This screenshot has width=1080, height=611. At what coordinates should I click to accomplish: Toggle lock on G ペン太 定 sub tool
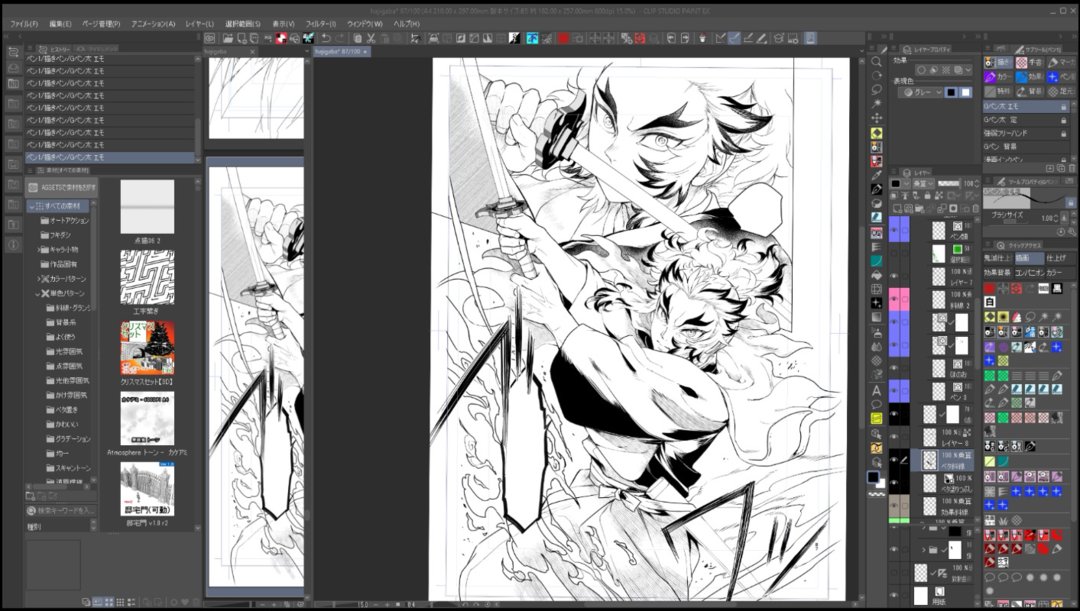tap(1064, 120)
